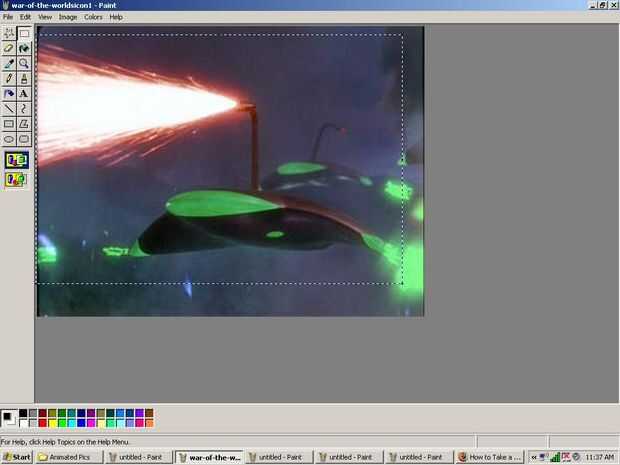Pick the black palette swatch
This screenshot has width=620, height=465.
point(23,414)
